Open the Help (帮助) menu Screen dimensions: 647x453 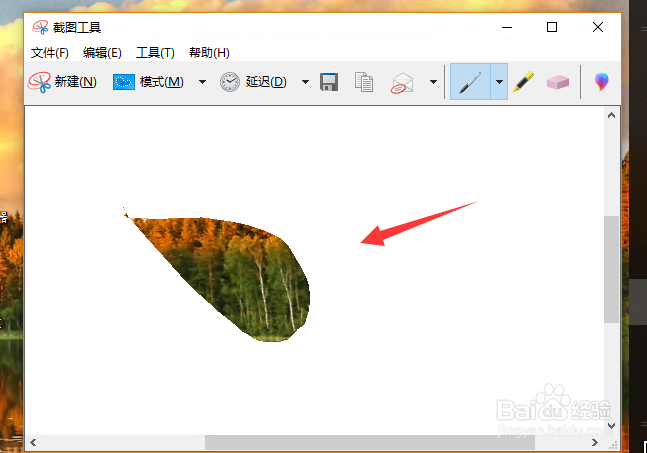click(x=209, y=53)
